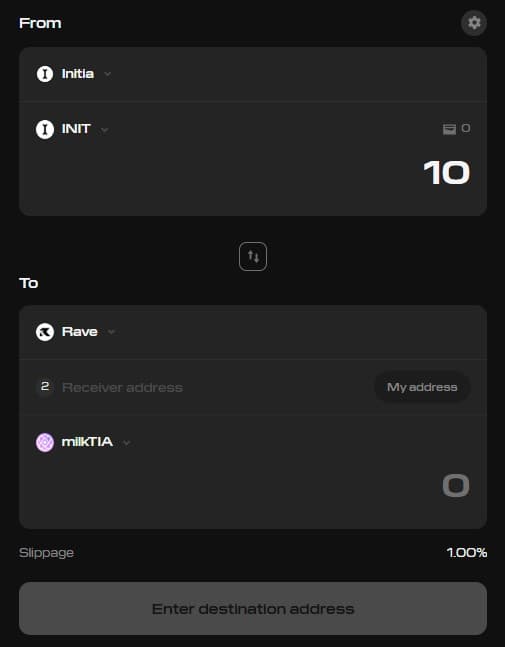Screen dimensions: 505x647
Task: Click the Receiver address input field
Action: click(x=215, y=387)
